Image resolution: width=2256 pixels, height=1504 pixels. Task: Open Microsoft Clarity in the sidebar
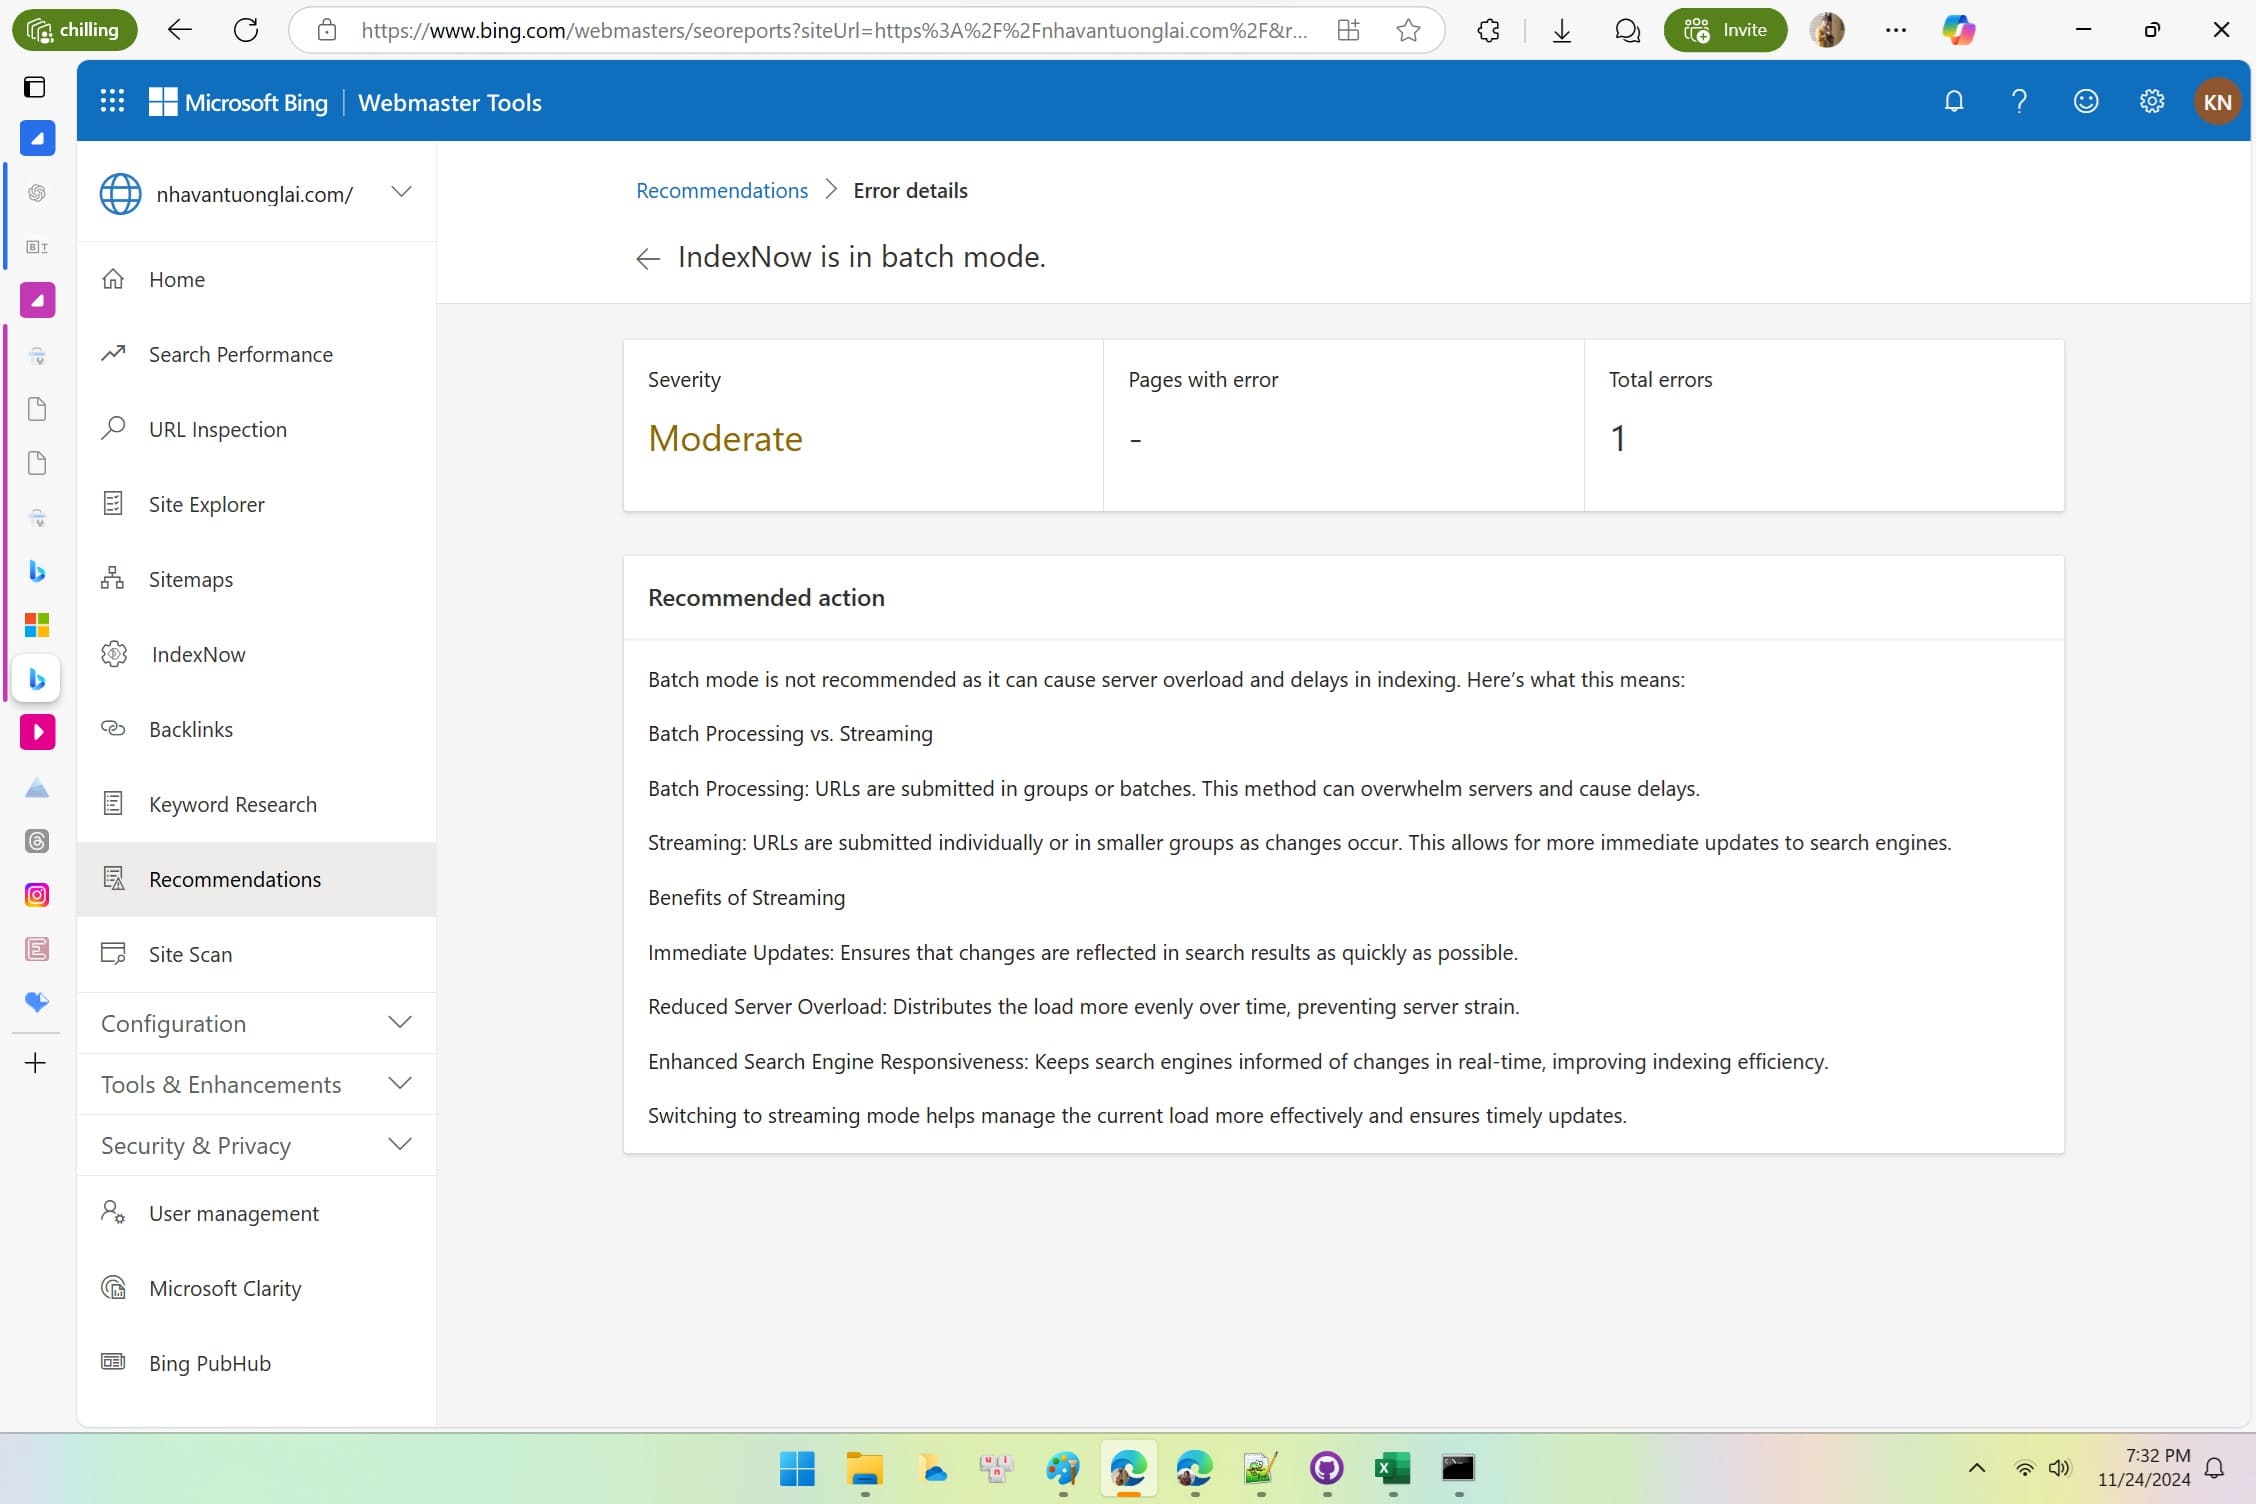(256, 1288)
